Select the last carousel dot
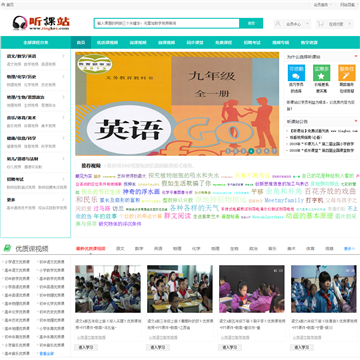 pyautogui.click(x=274, y=151)
